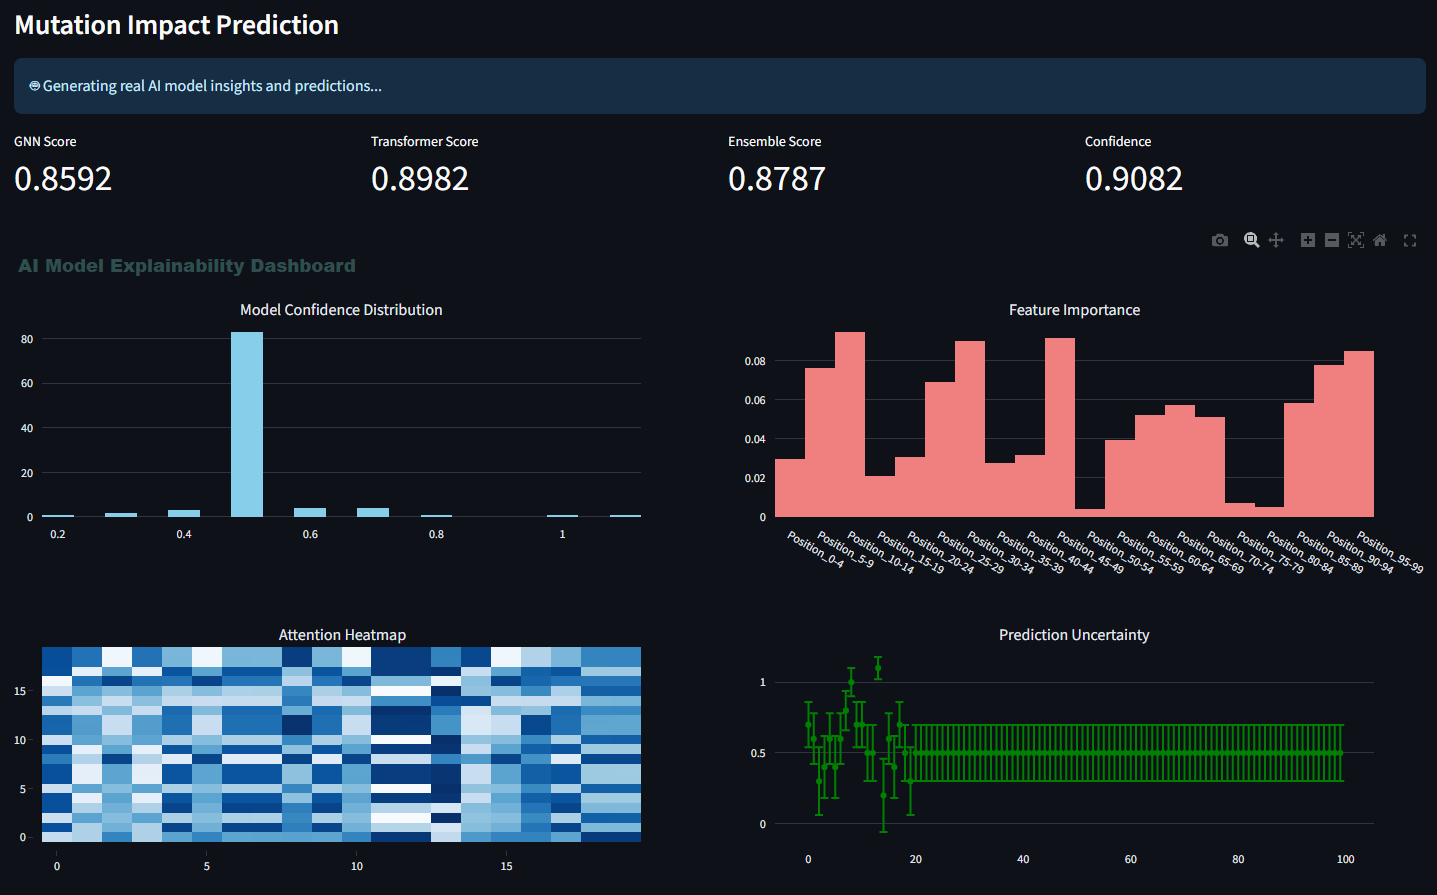Activate the Pan arrows tool
The image size is (1437, 895).
[x=1276, y=240]
